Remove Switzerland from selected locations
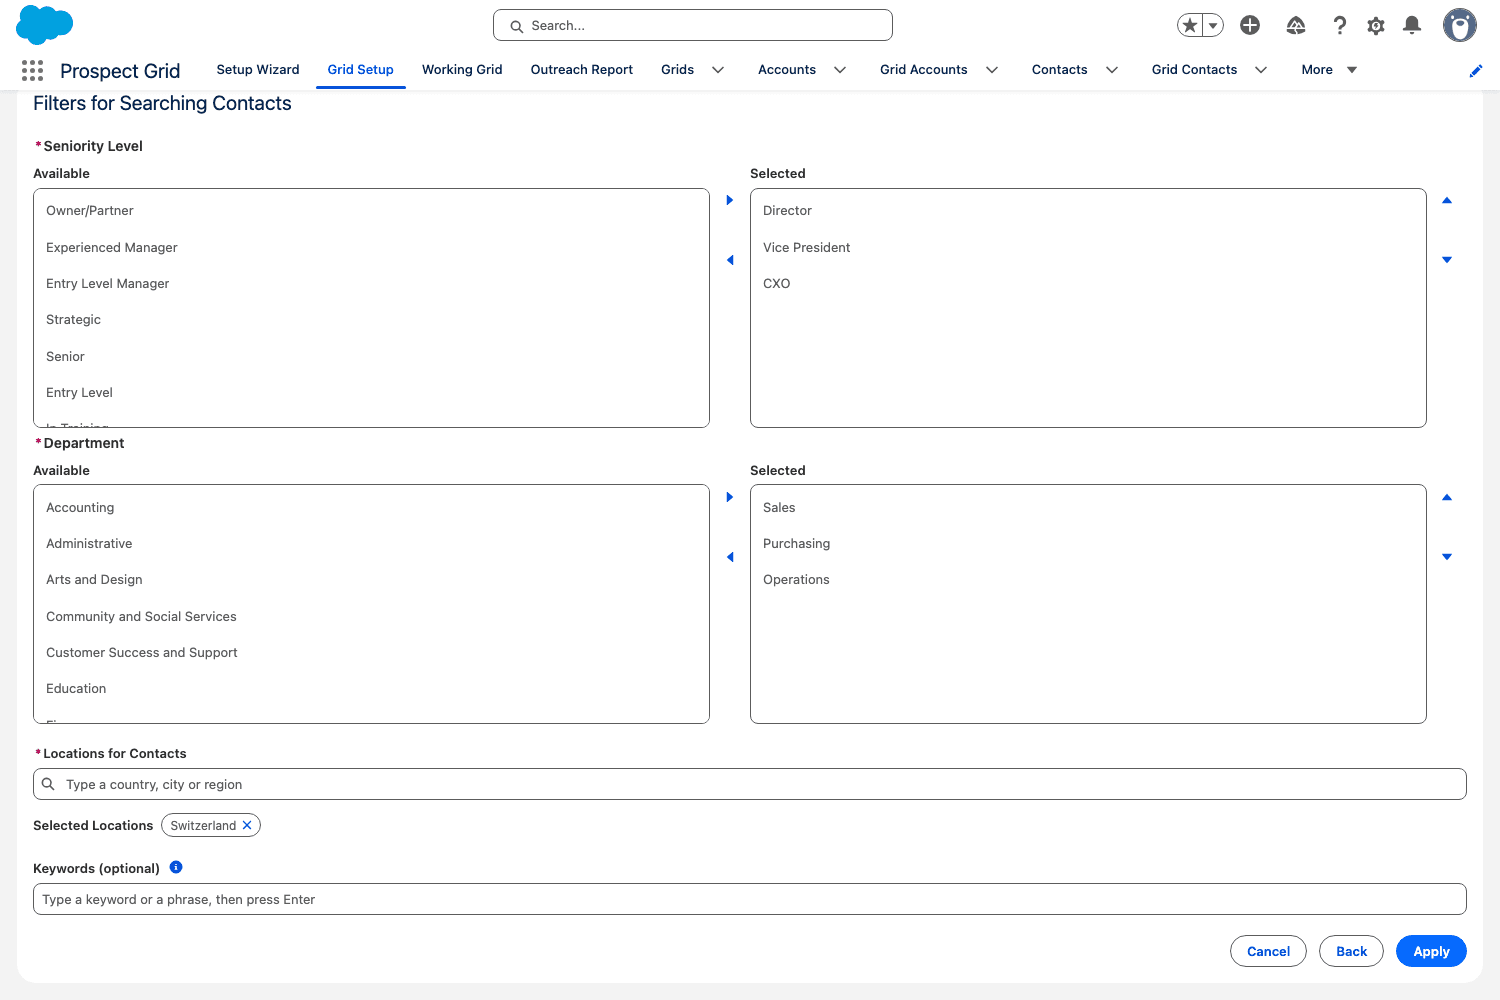The height and width of the screenshot is (1000, 1500). pyautogui.click(x=247, y=825)
